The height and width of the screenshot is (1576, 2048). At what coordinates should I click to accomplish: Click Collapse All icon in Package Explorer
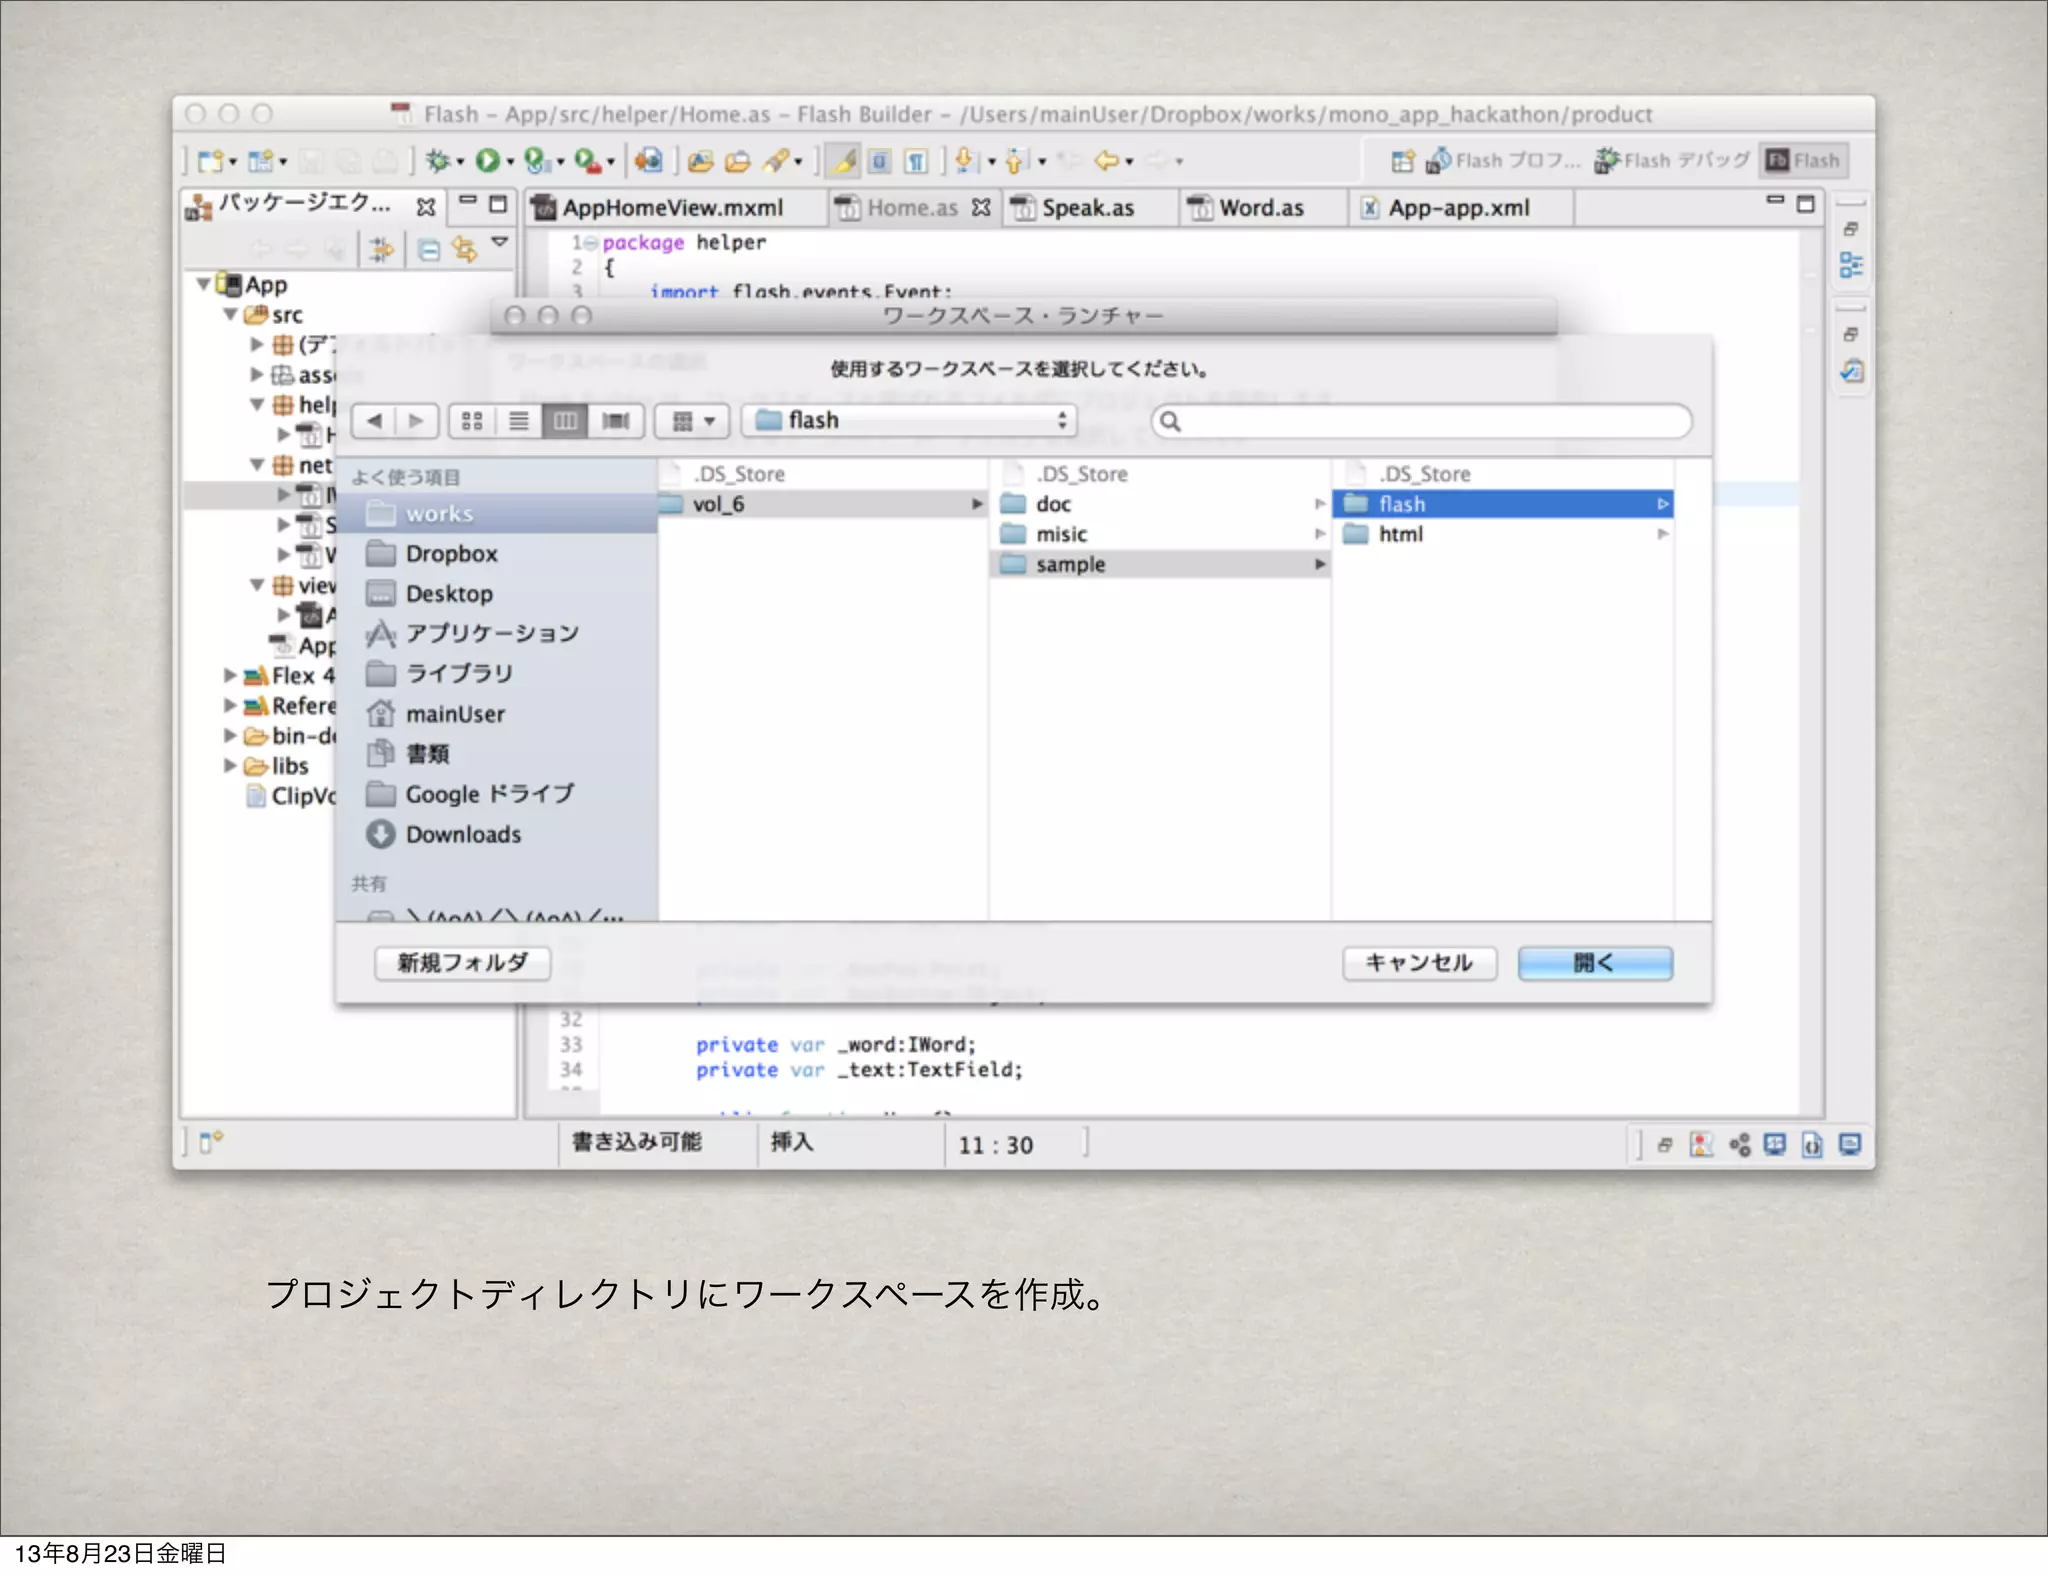click(x=429, y=250)
